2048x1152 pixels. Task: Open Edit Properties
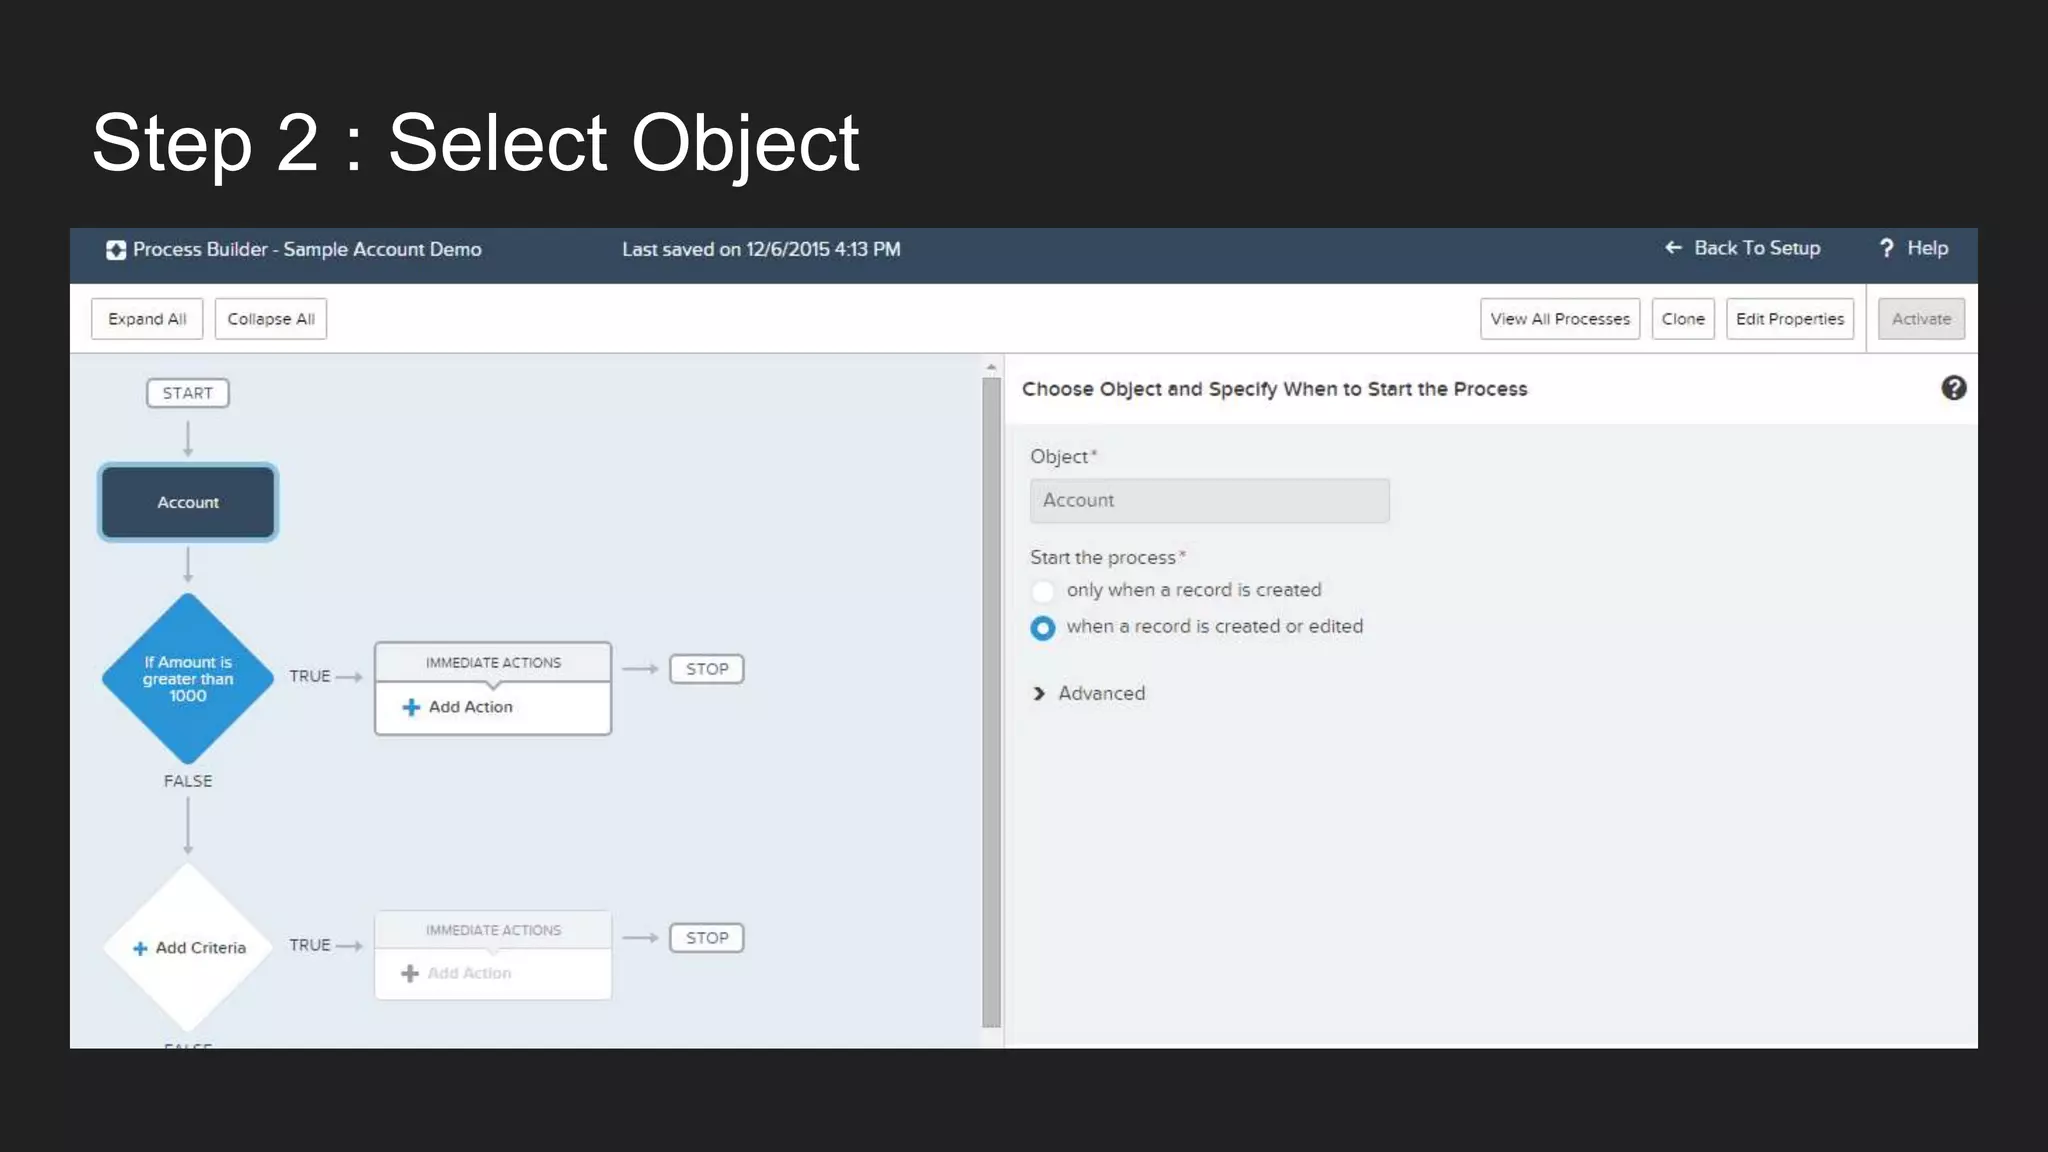pos(1790,319)
